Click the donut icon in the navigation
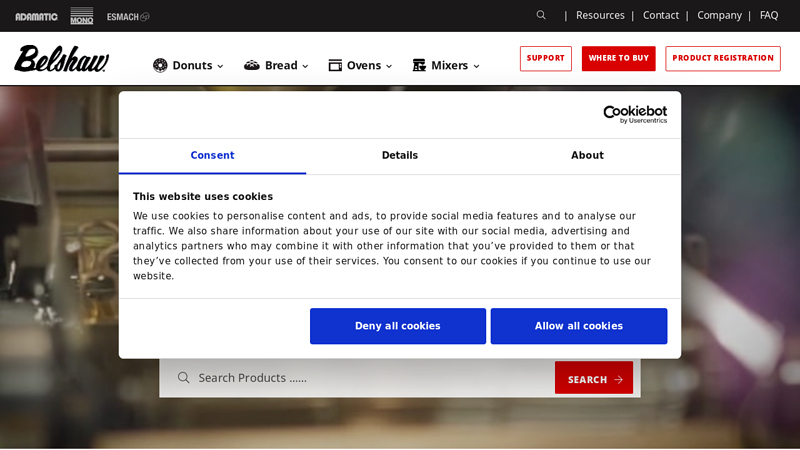 tap(160, 65)
